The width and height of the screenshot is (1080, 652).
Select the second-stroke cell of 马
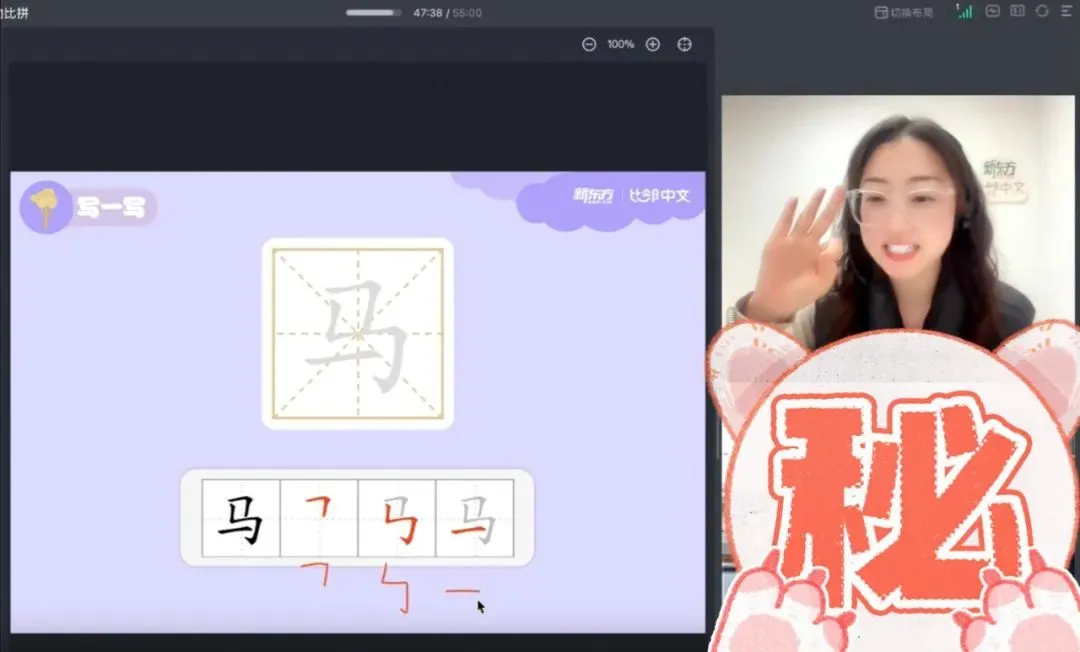click(397, 518)
